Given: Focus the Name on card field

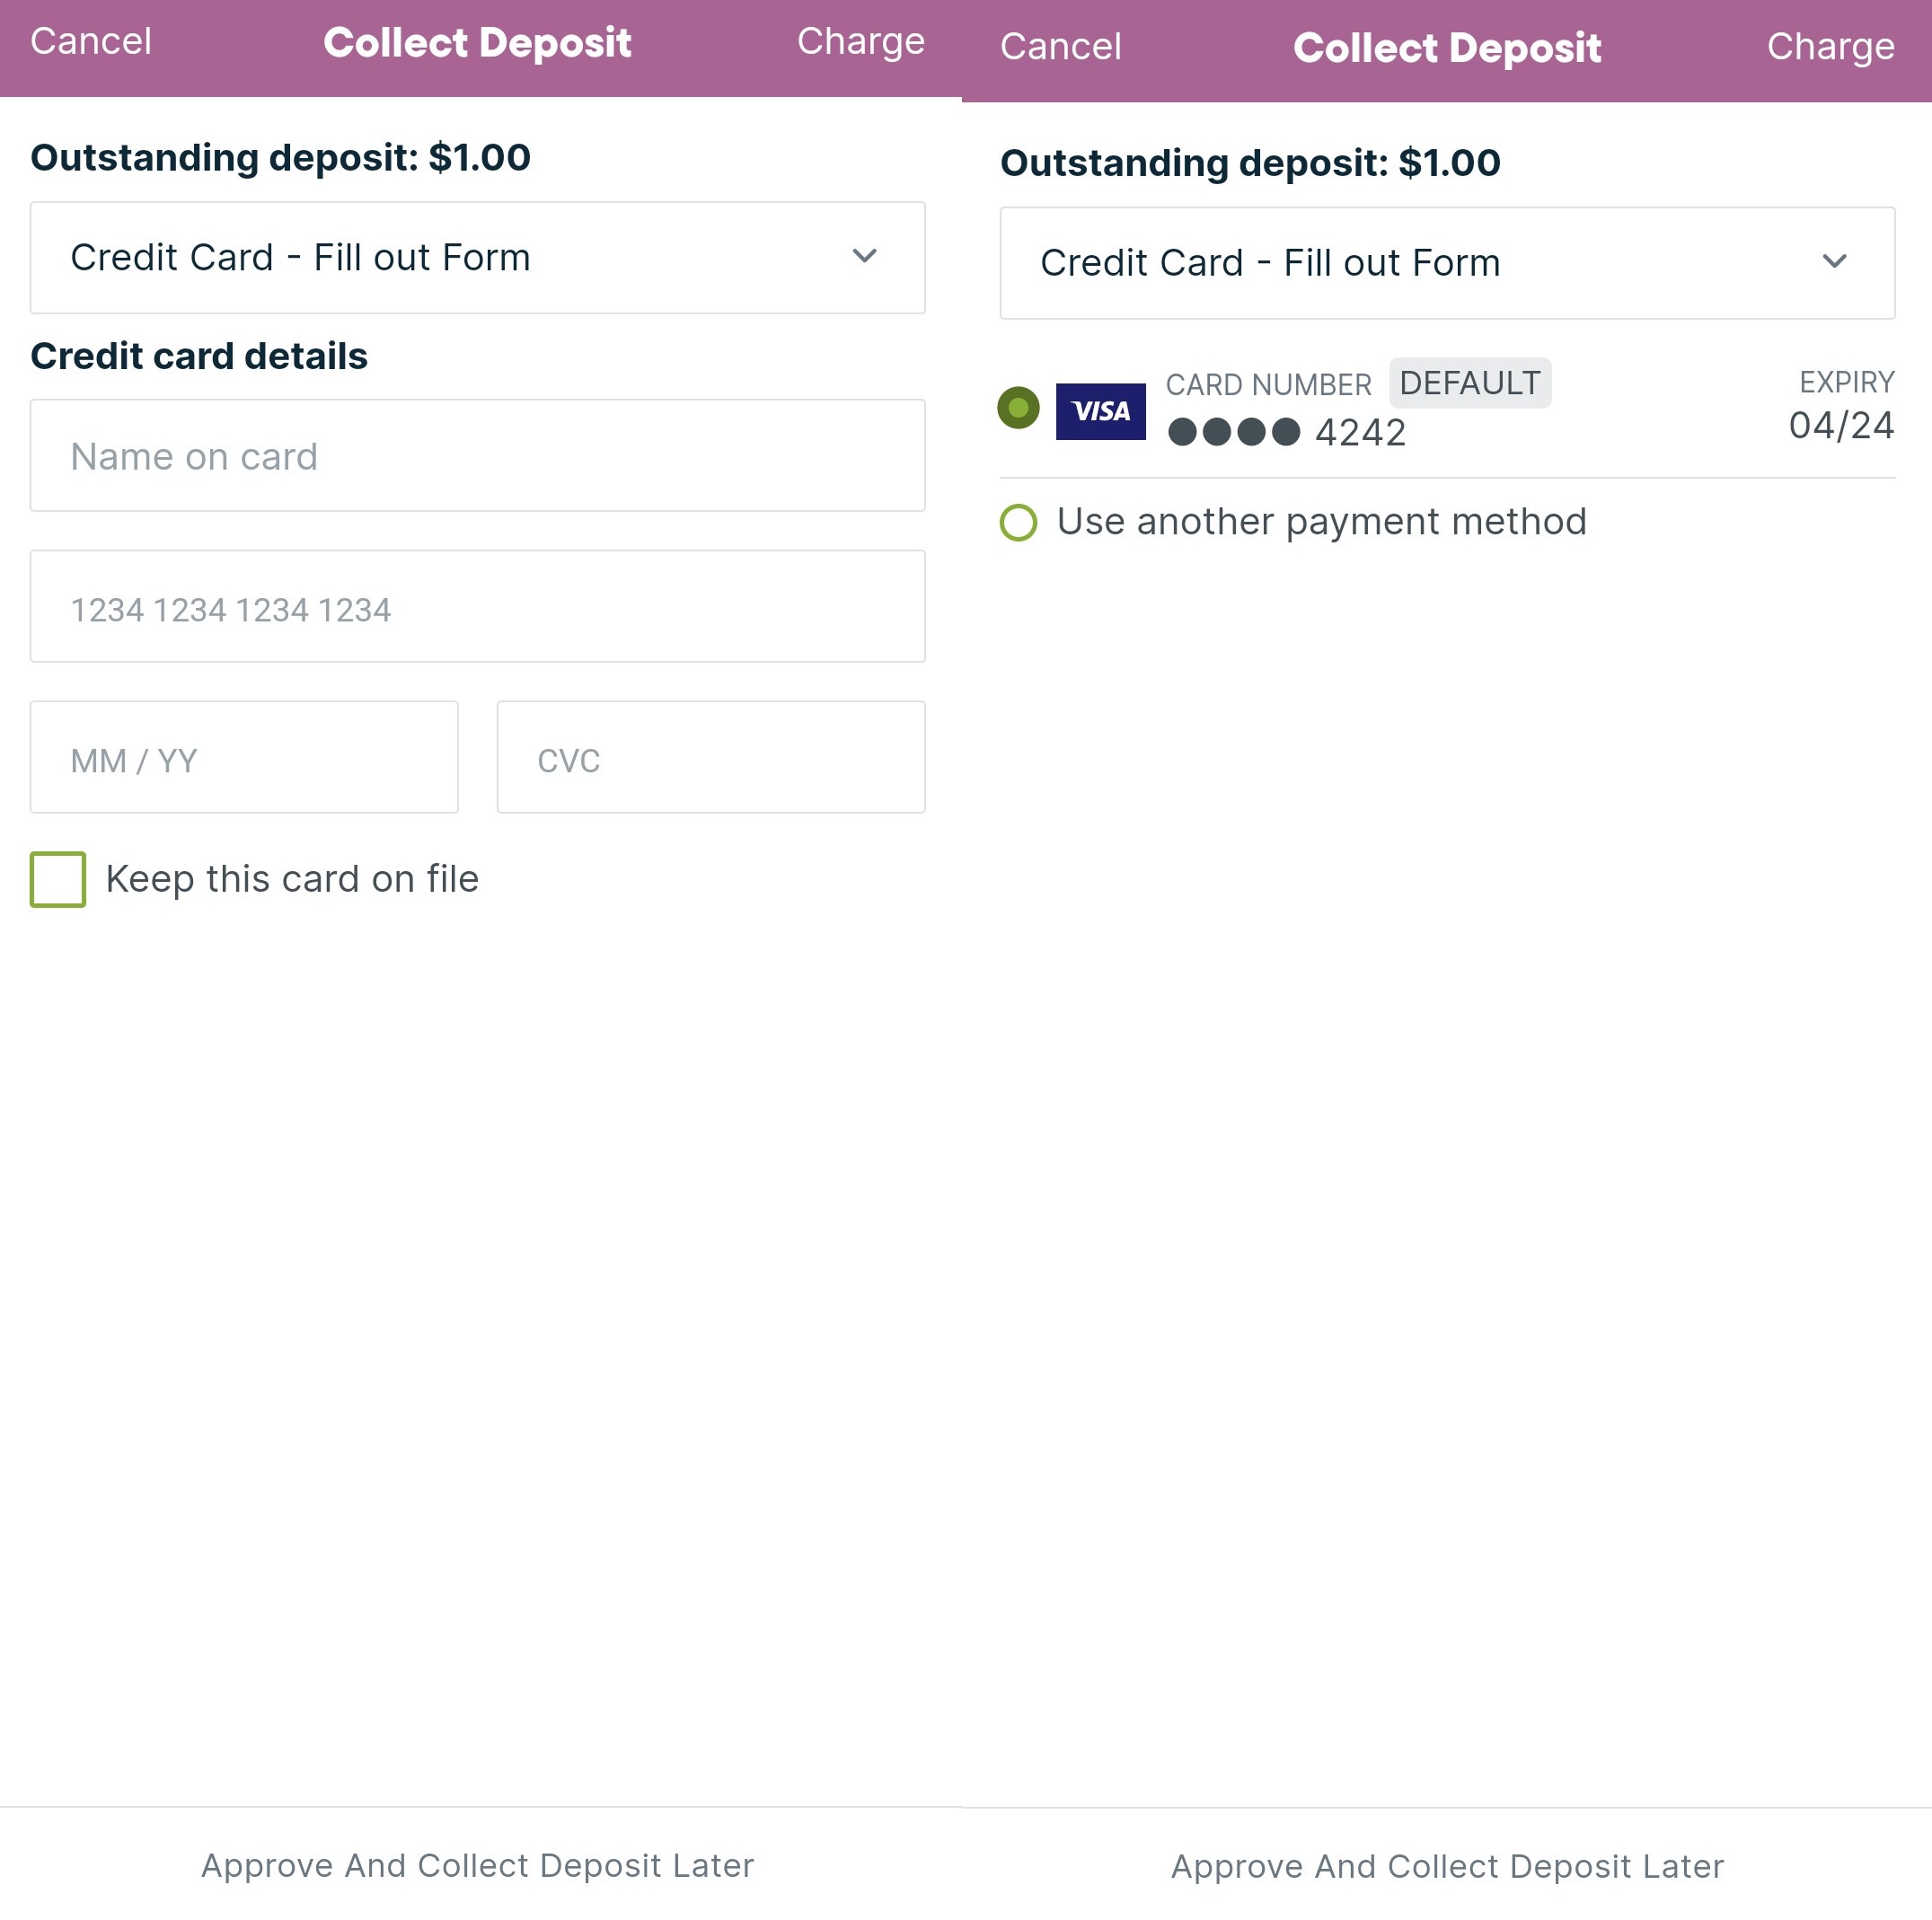Looking at the screenshot, I should (477, 456).
